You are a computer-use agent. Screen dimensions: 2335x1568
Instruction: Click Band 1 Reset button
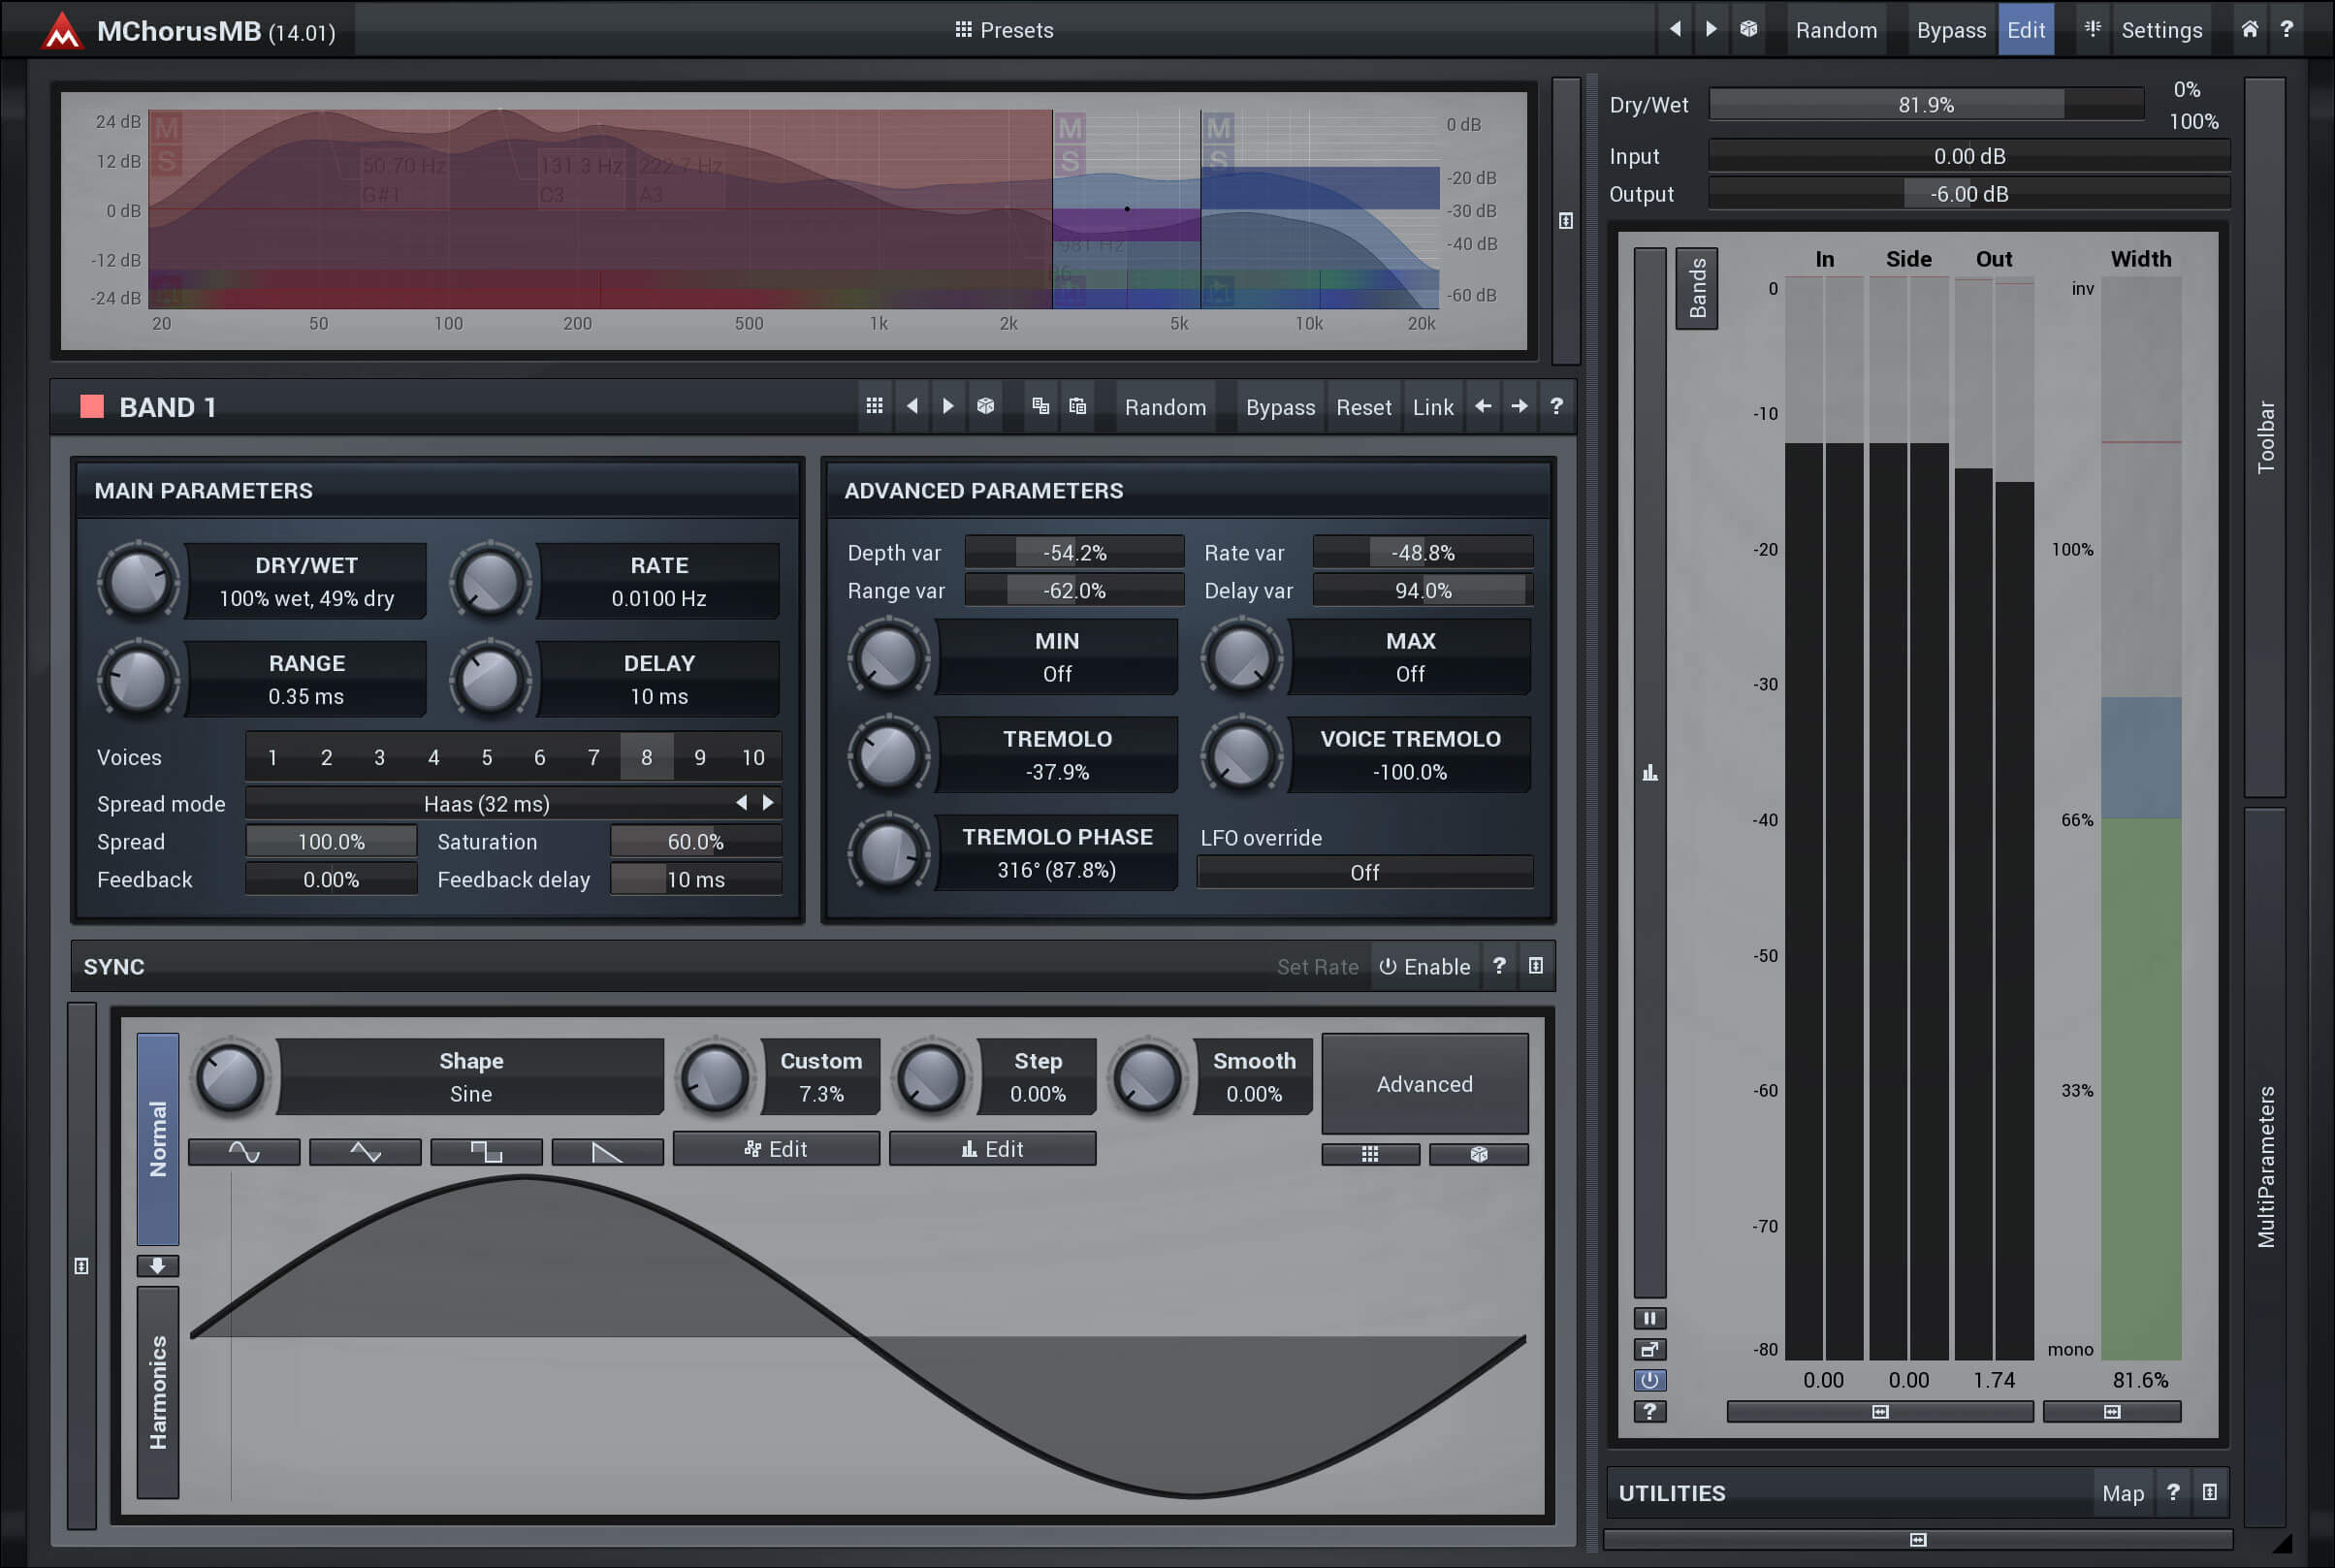pyautogui.click(x=1363, y=407)
